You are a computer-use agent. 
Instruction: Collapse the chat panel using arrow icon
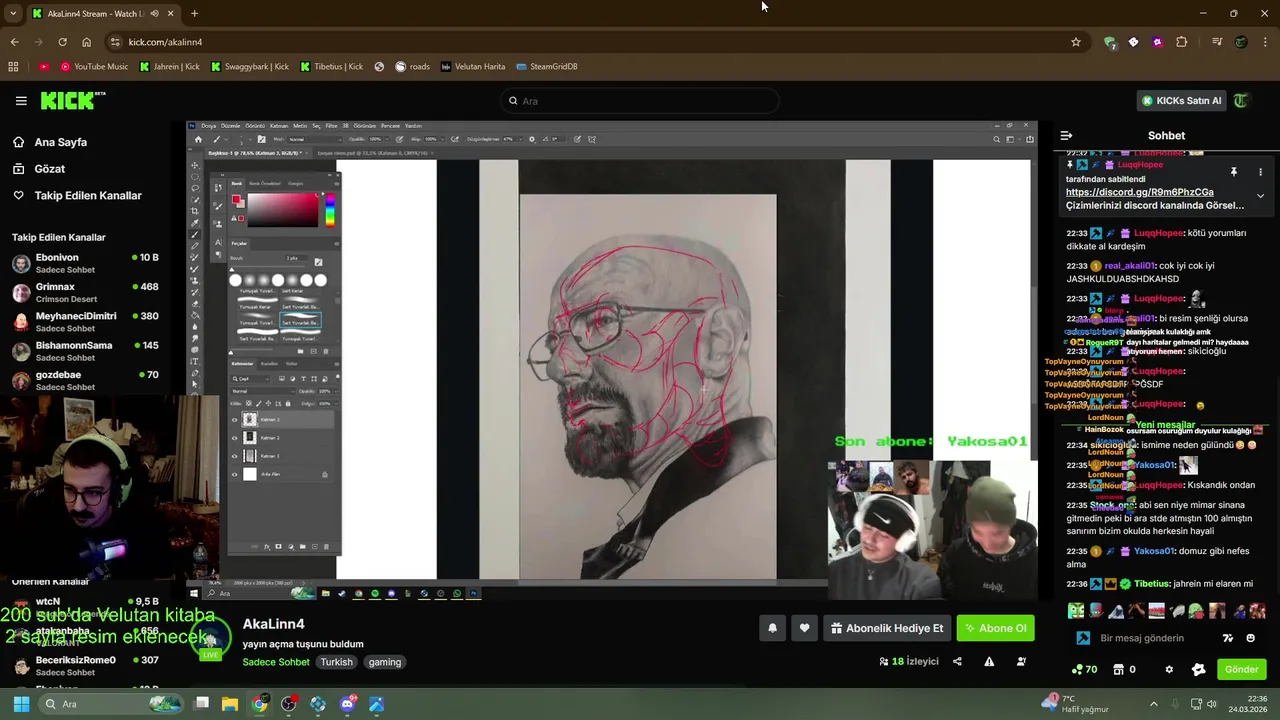click(x=1066, y=135)
